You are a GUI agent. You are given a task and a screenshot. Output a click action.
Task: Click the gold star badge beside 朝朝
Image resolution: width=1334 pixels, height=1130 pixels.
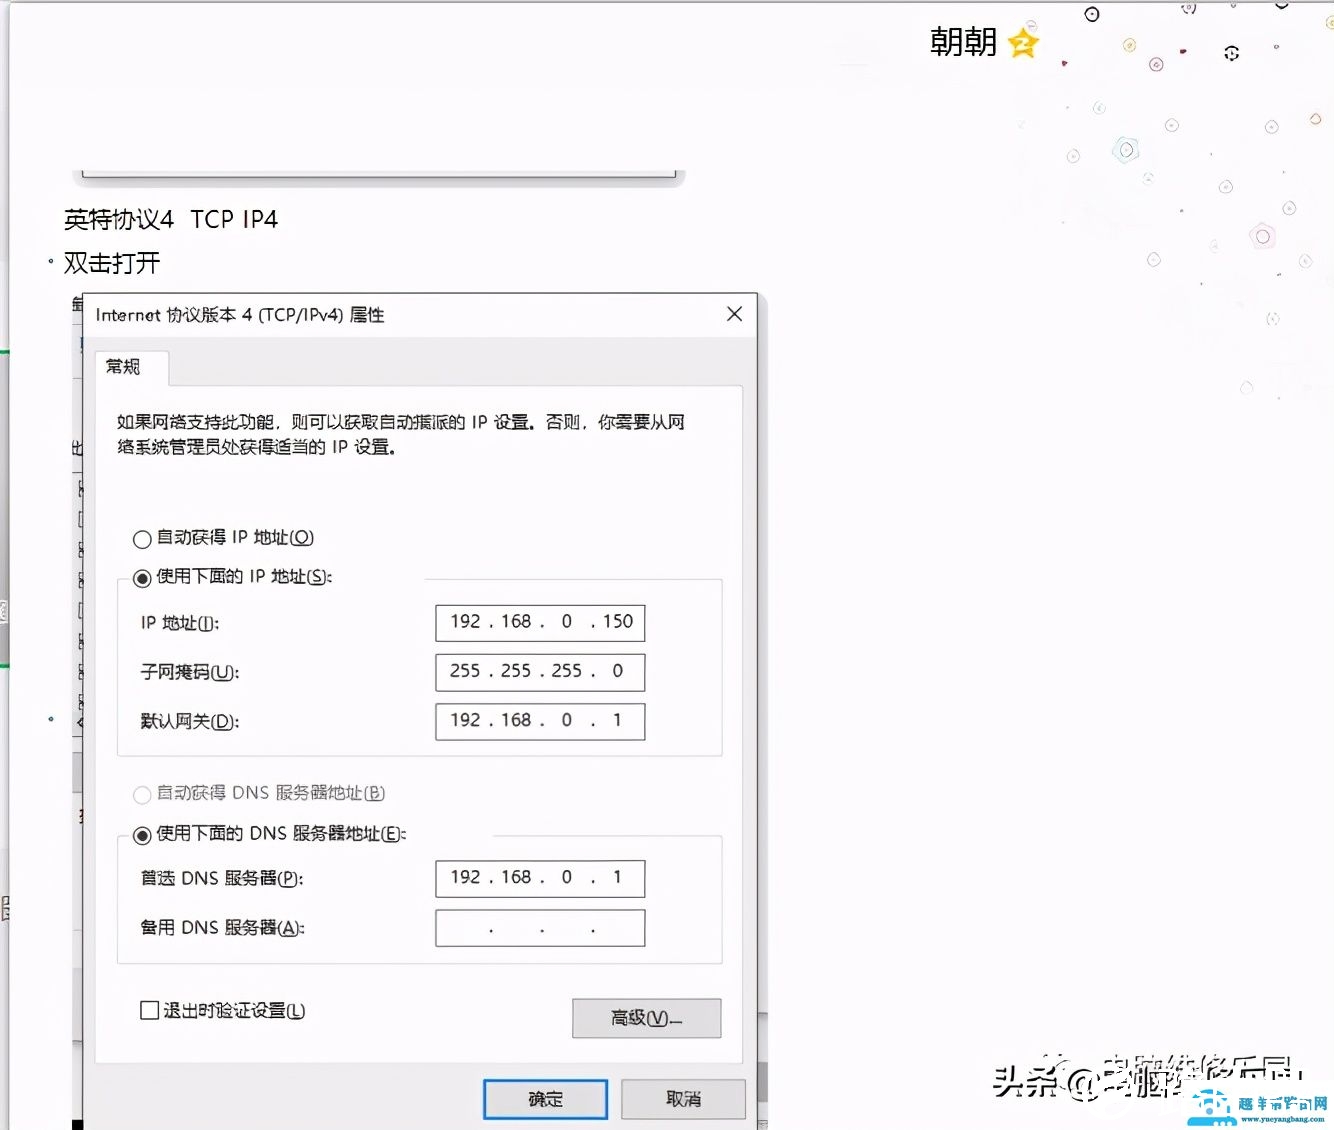(x=1023, y=42)
